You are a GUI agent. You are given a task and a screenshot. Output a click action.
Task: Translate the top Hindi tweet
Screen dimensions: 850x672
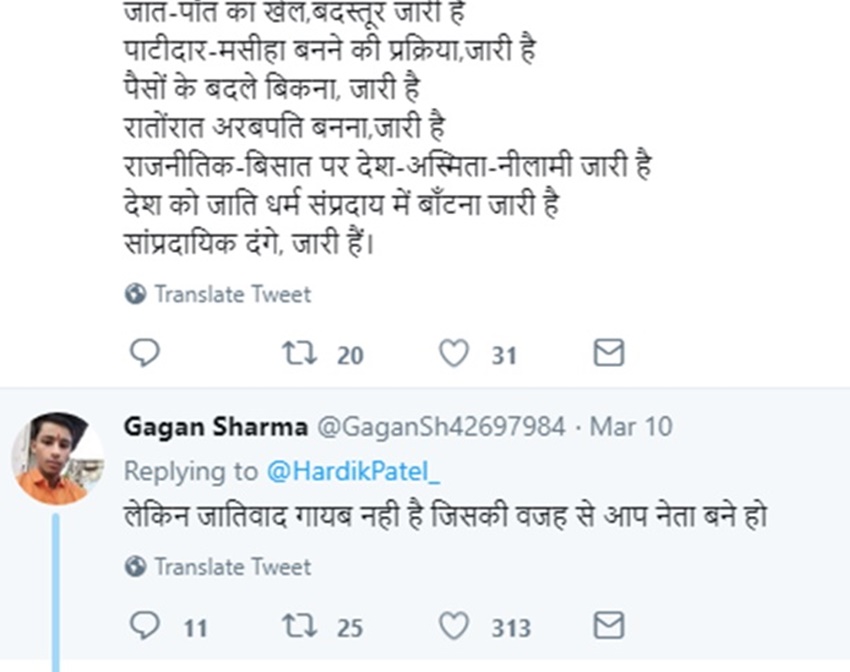pyautogui.click(x=232, y=294)
